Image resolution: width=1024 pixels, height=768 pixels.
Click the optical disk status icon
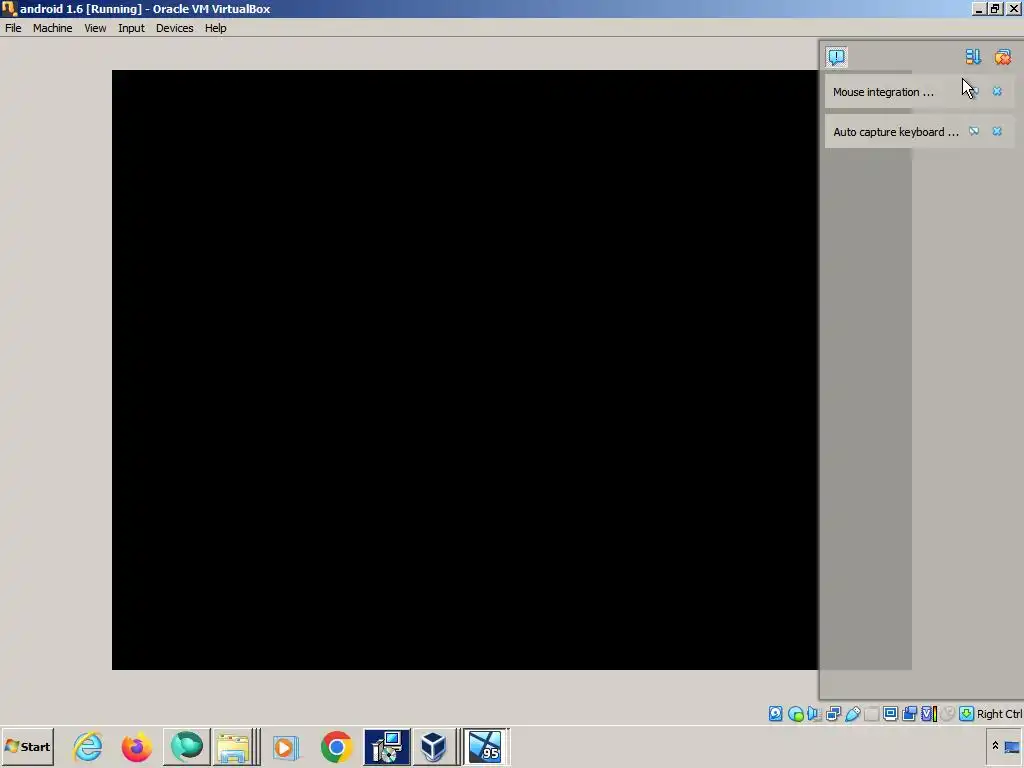pyautogui.click(x=795, y=714)
